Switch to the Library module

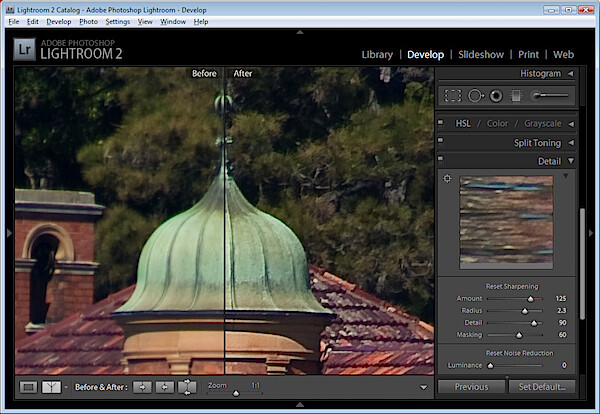point(377,55)
